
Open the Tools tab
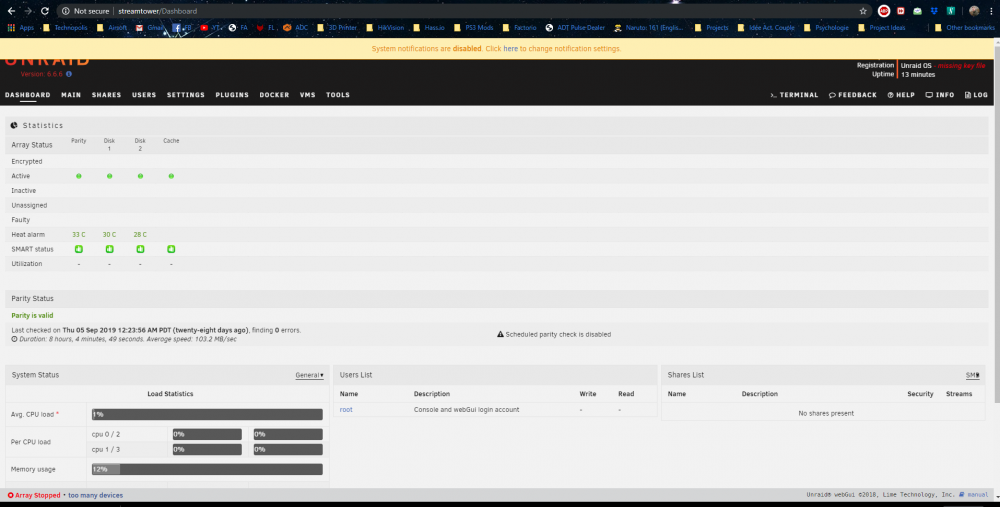pos(338,95)
